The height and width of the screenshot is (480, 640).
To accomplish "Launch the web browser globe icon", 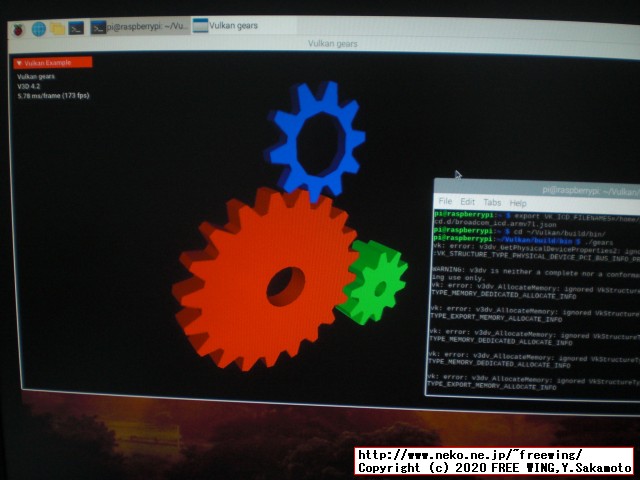I will tap(38, 29).
